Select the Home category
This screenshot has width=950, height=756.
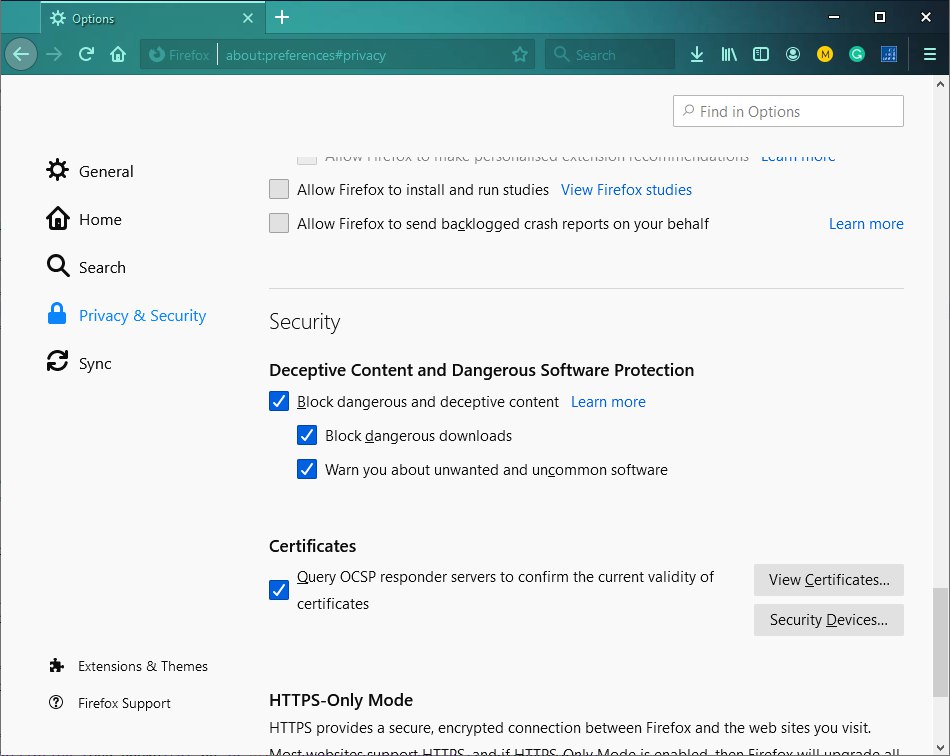84,219
